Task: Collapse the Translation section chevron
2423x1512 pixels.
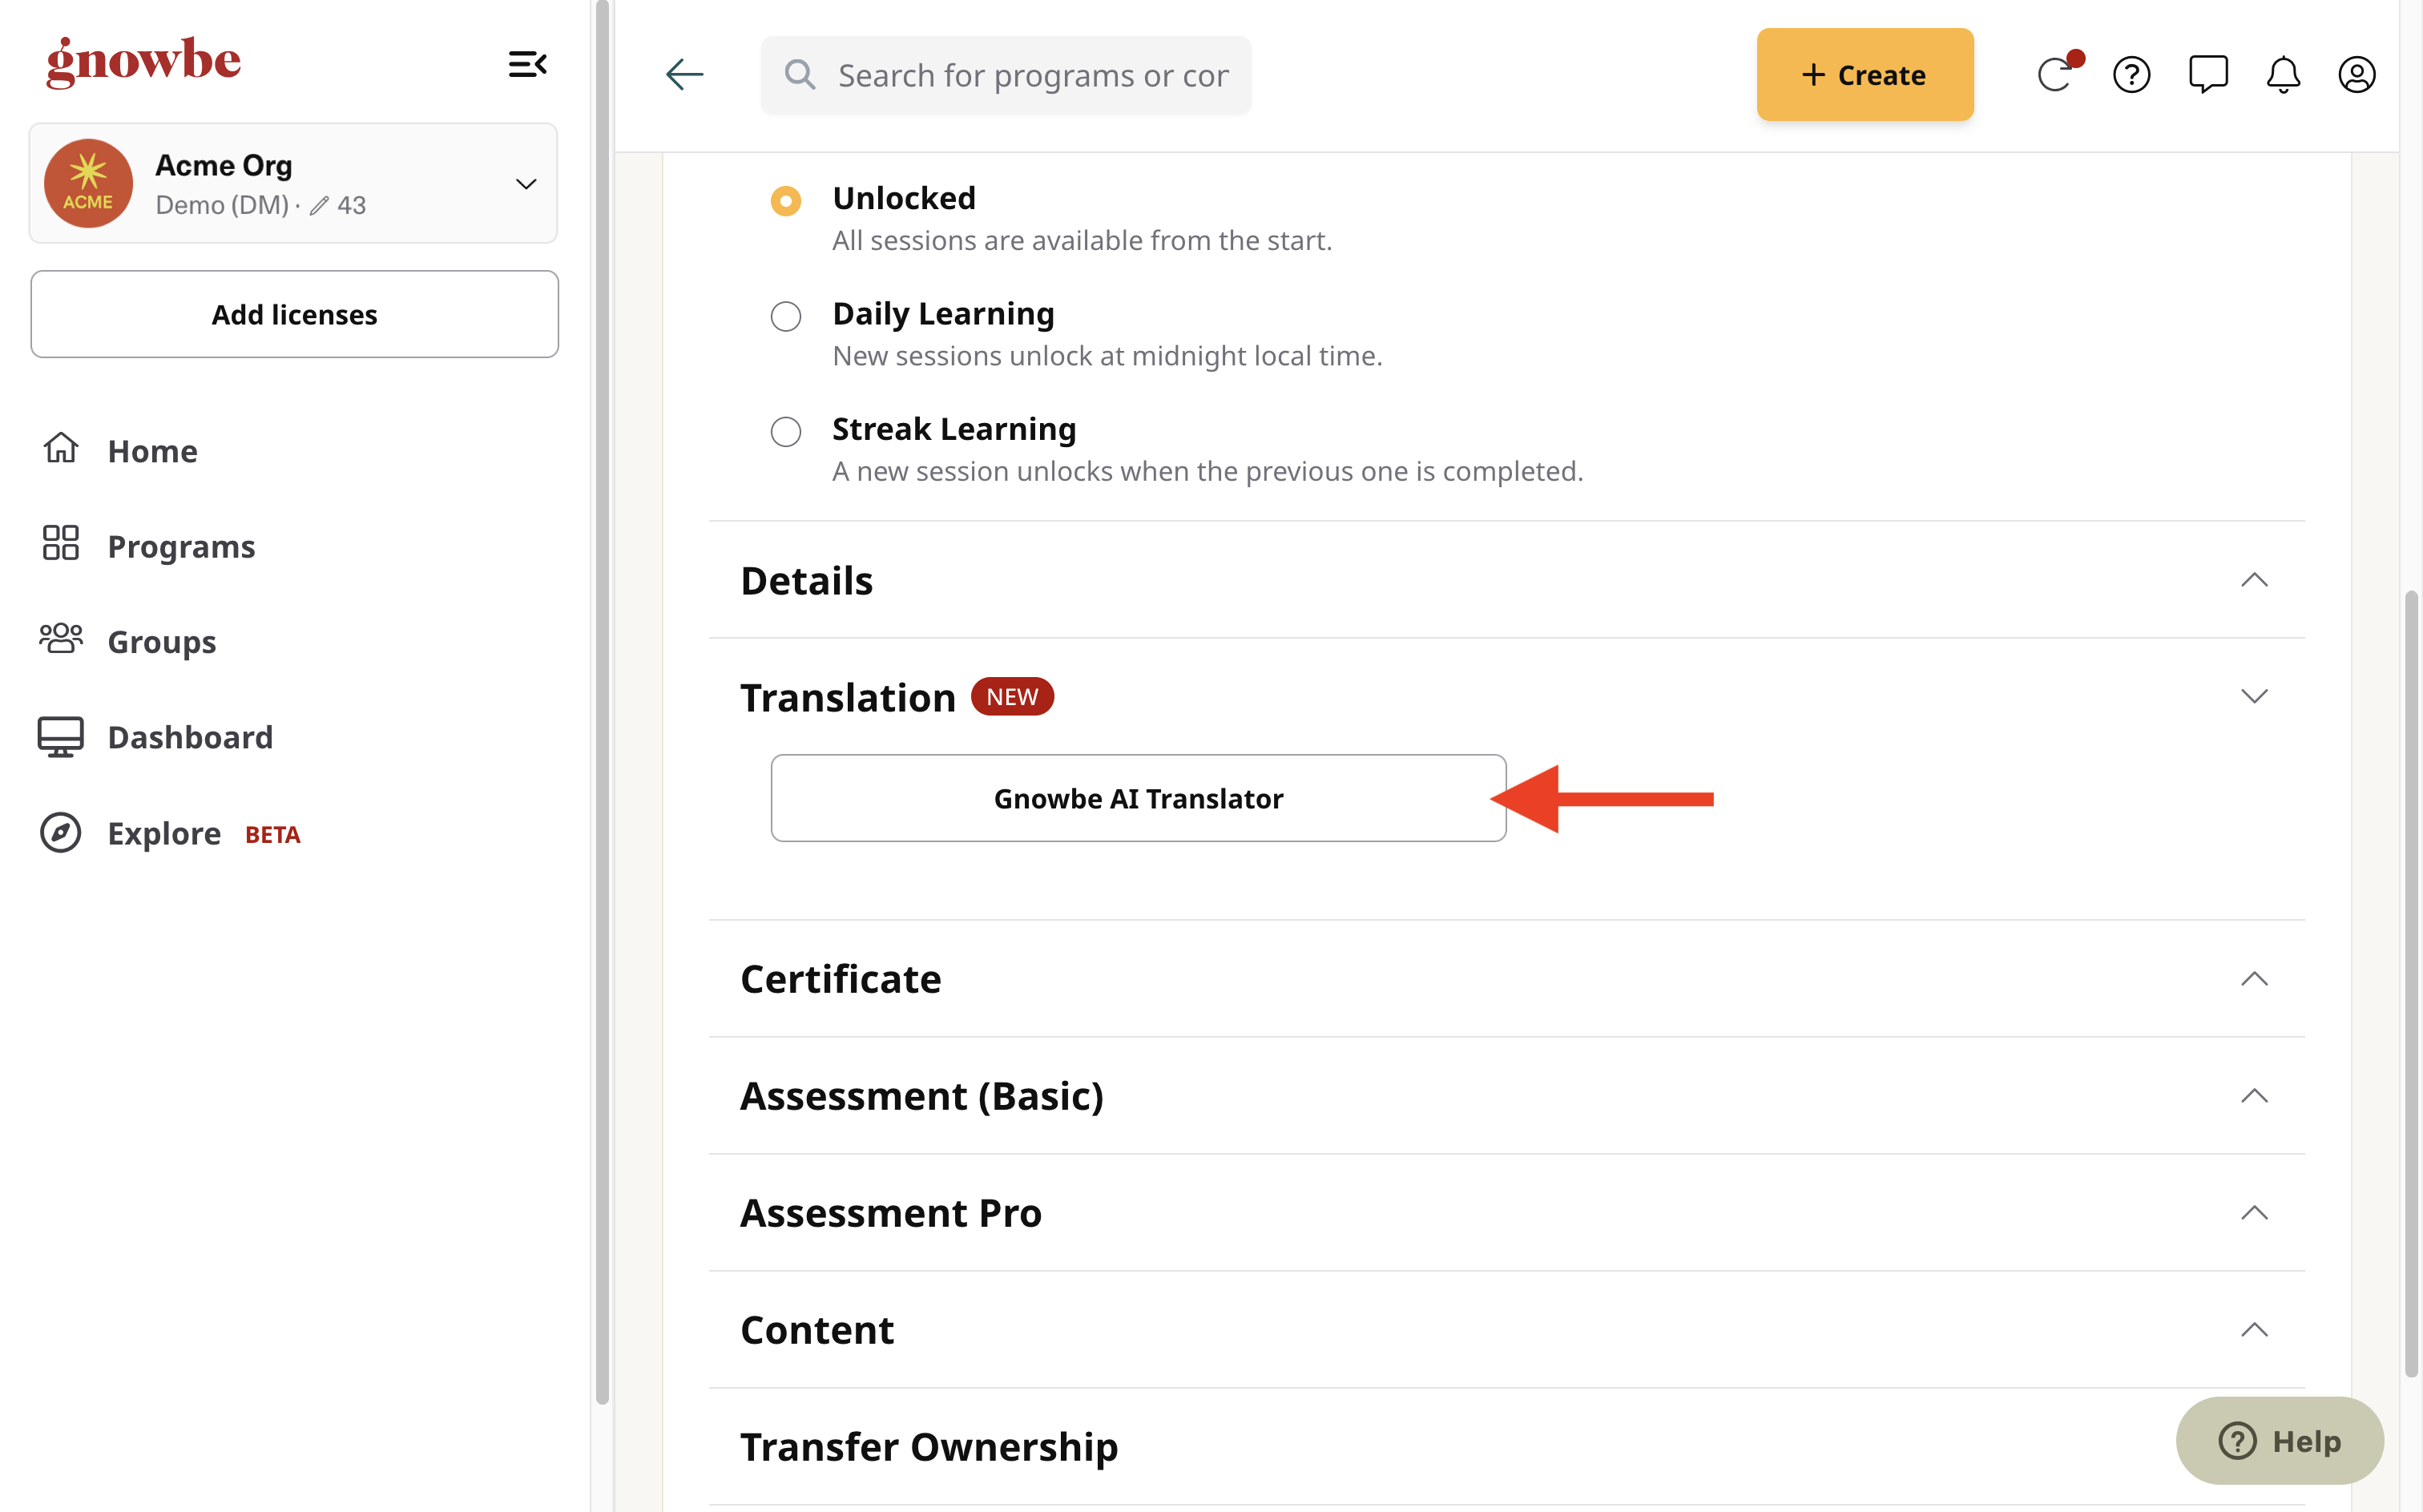Action: click(2254, 696)
